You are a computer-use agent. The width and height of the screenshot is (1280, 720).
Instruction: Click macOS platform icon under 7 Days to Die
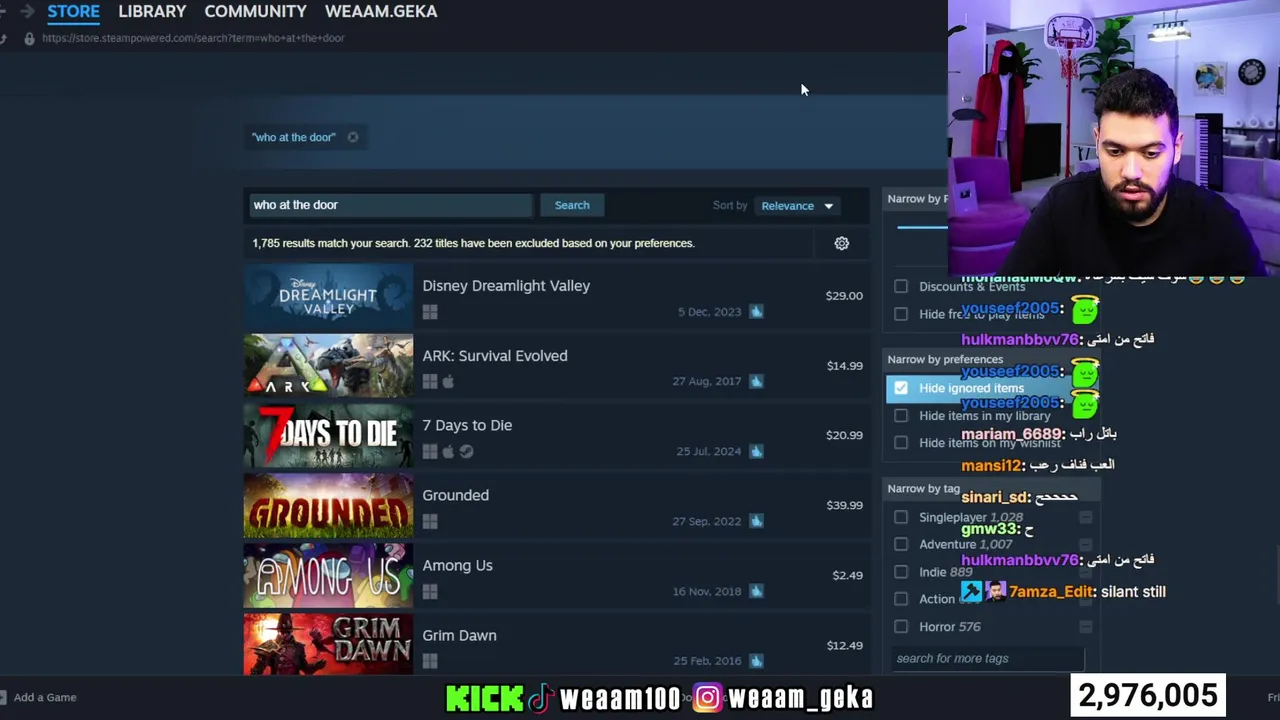tap(448, 452)
